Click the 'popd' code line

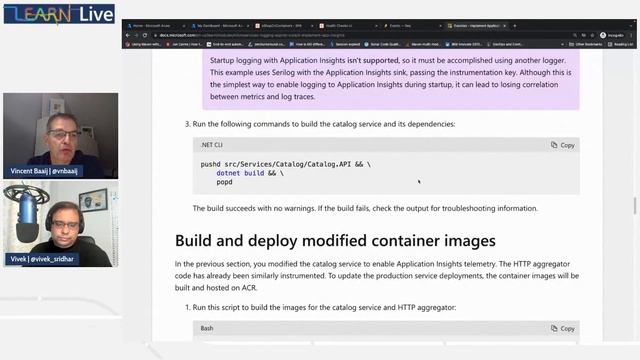pos(224,182)
